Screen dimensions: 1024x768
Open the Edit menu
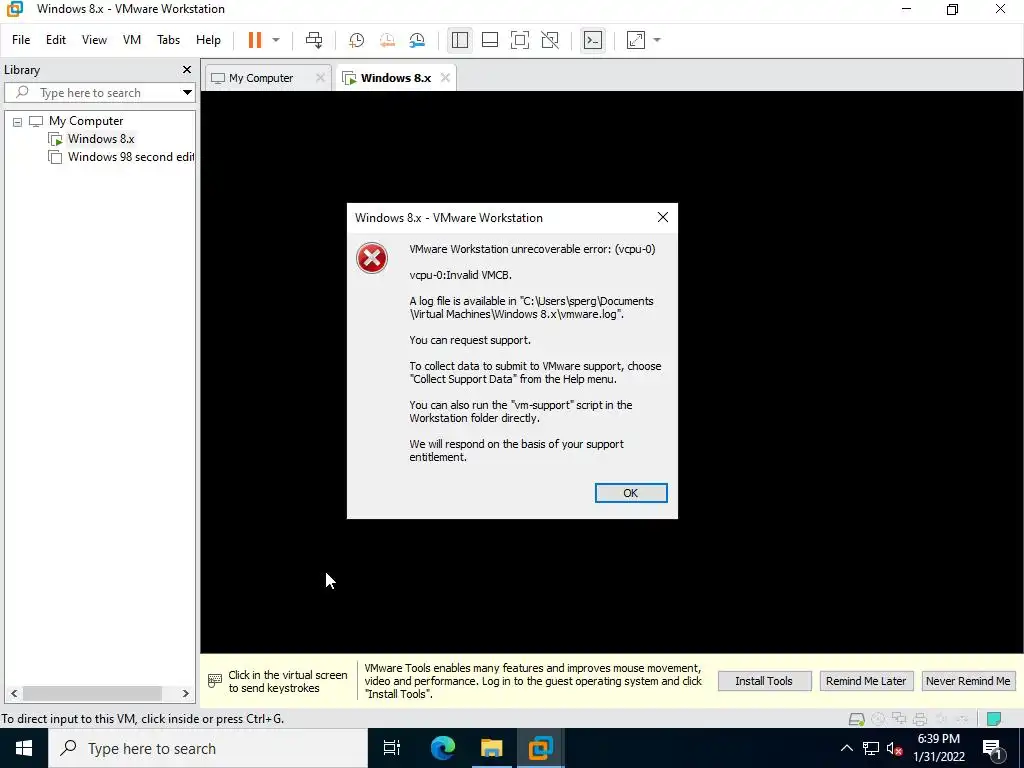pos(56,40)
